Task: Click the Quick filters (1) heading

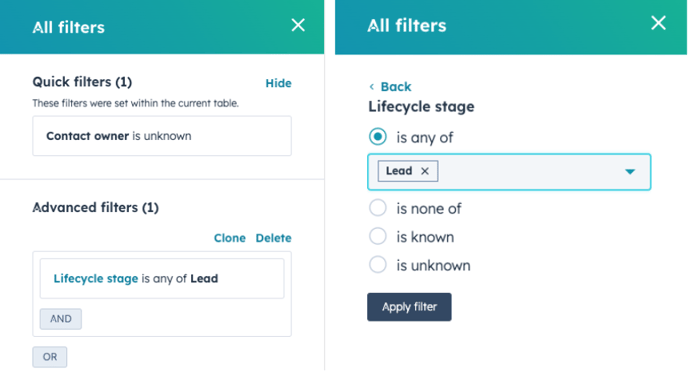Action: pyautogui.click(x=82, y=82)
